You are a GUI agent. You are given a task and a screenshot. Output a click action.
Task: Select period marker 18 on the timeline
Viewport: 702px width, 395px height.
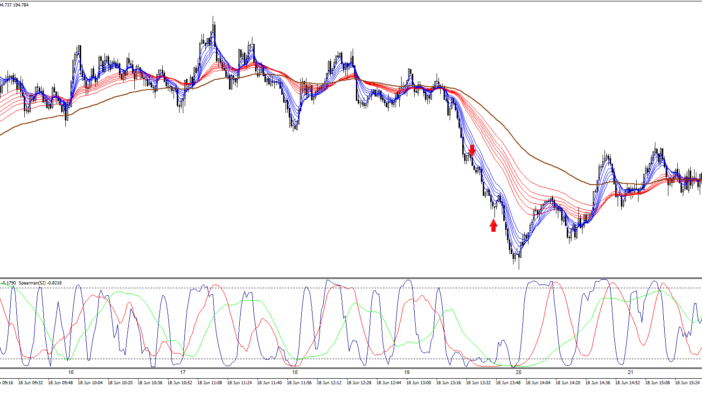[x=295, y=373]
